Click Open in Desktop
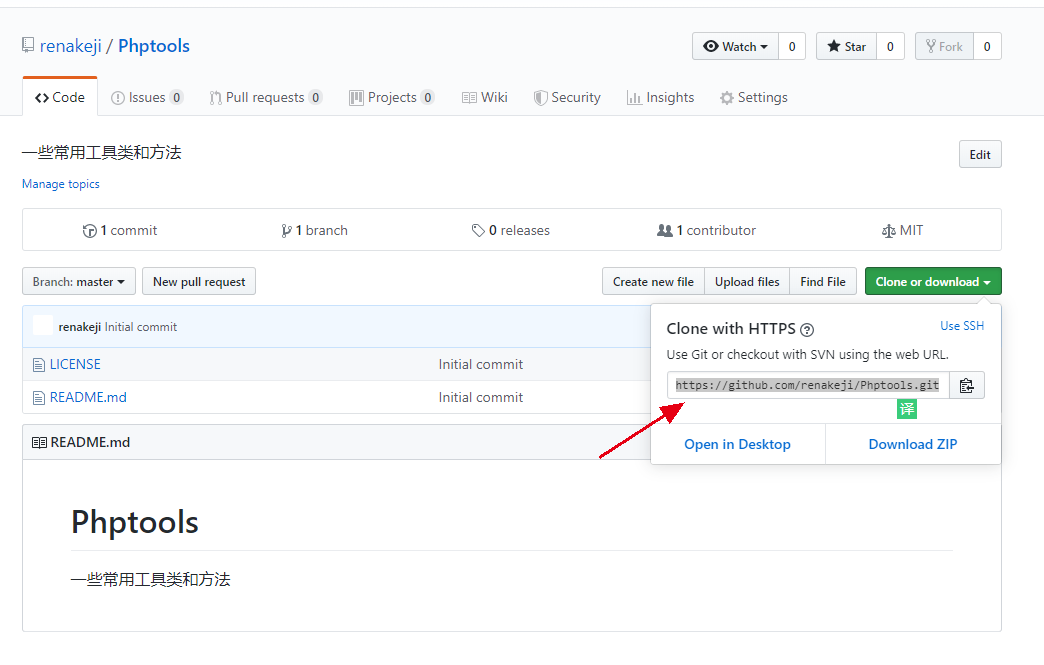This screenshot has height=665, width=1044. [738, 444]
